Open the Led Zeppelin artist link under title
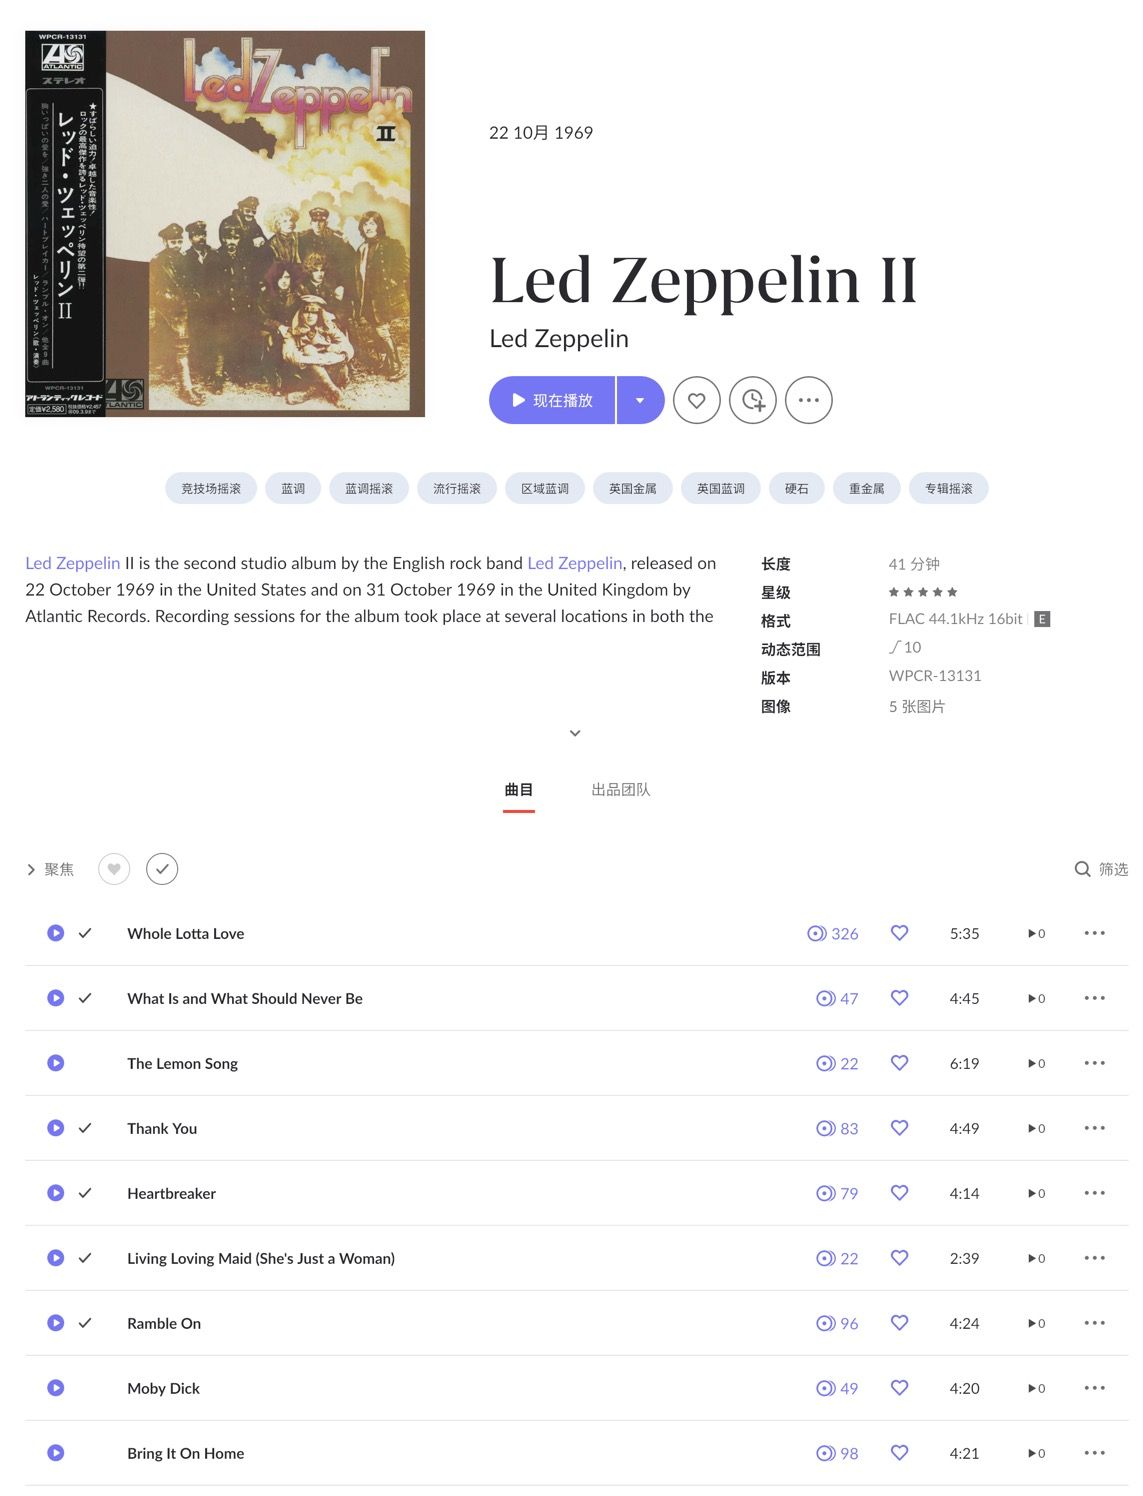Viewport: 1143px width, 1496px height. [x=559, y=339]
